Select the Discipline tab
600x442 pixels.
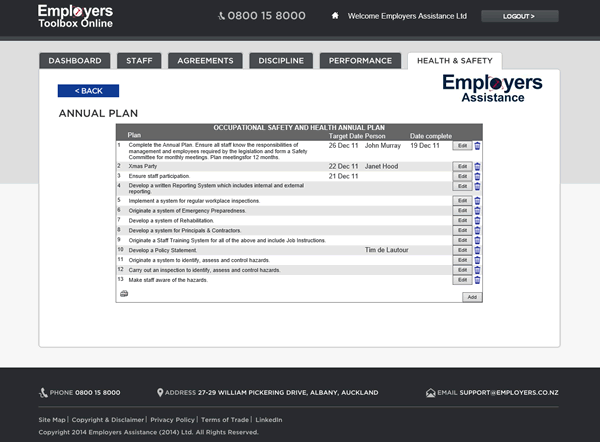pos(281,61)
